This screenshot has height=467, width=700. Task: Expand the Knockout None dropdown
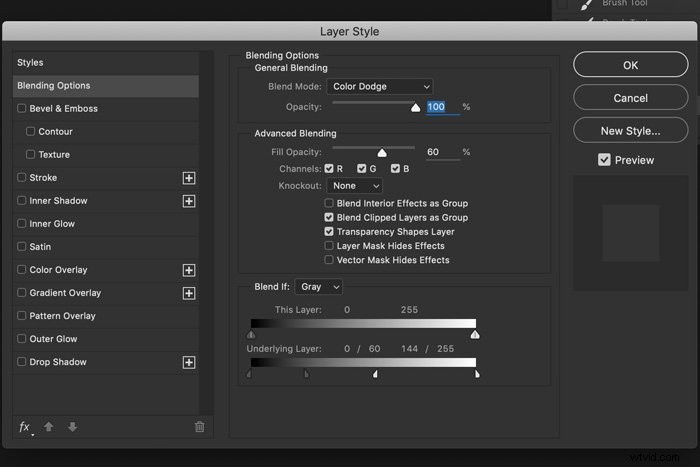355,186
